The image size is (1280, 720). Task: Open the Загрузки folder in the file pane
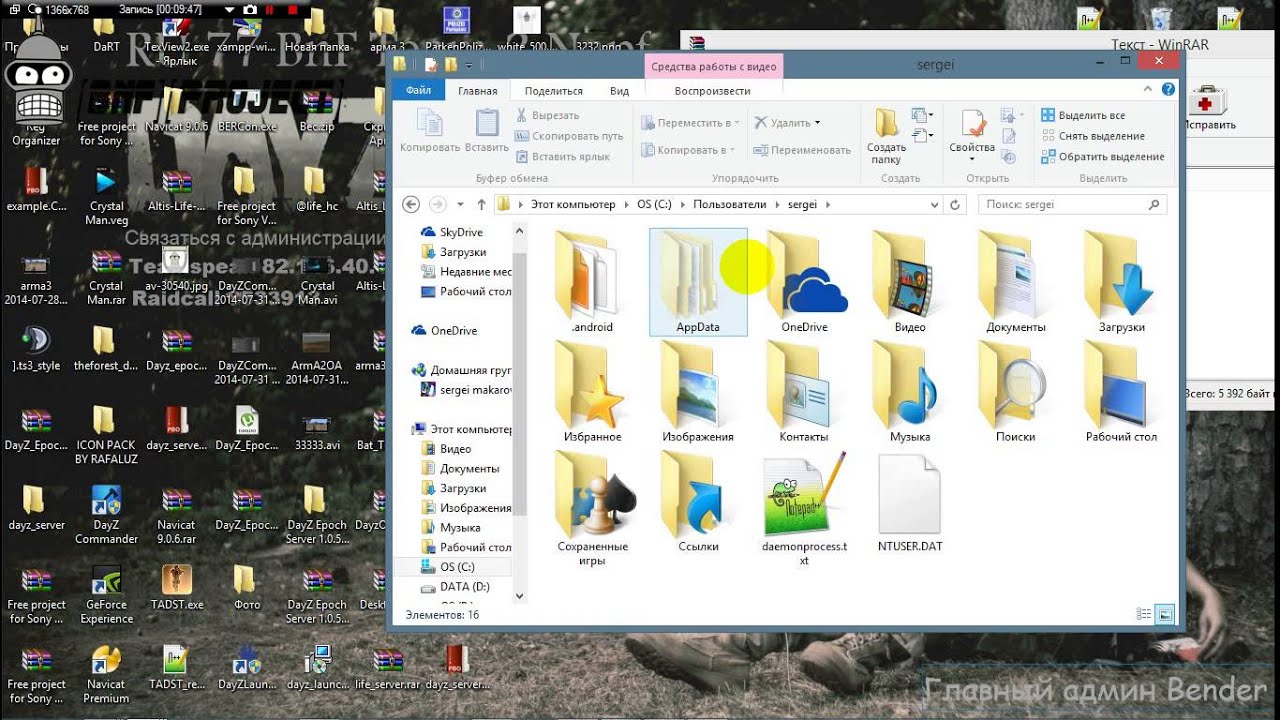coord(1121,282)
